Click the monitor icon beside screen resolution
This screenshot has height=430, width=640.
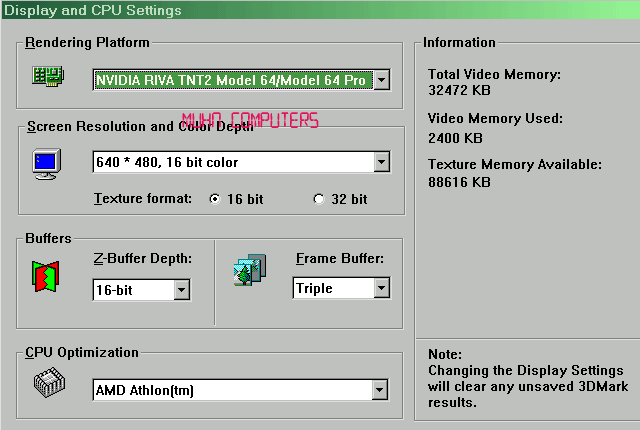47,164
